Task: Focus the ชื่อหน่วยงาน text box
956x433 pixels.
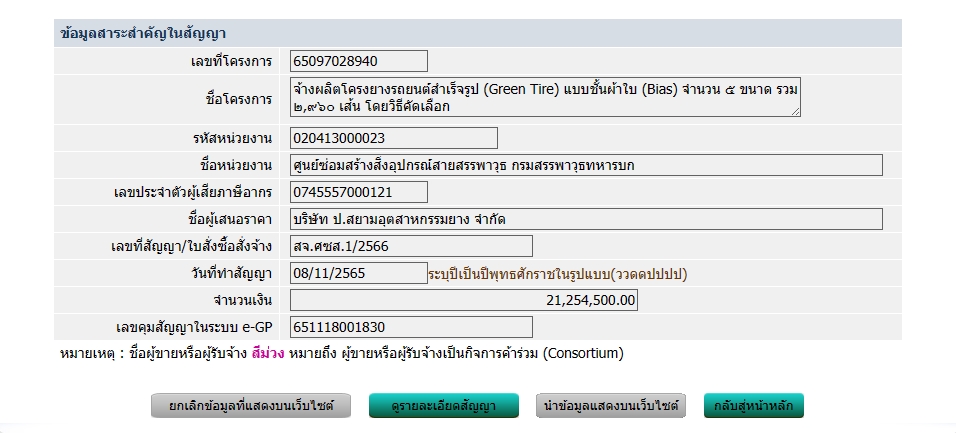Action: [586, 165]
